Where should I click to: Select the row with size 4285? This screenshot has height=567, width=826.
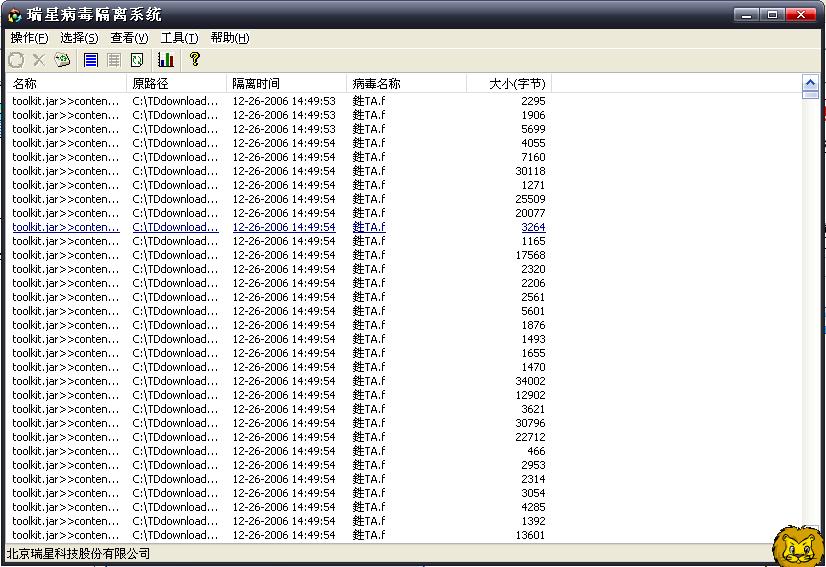pos(279,507)
